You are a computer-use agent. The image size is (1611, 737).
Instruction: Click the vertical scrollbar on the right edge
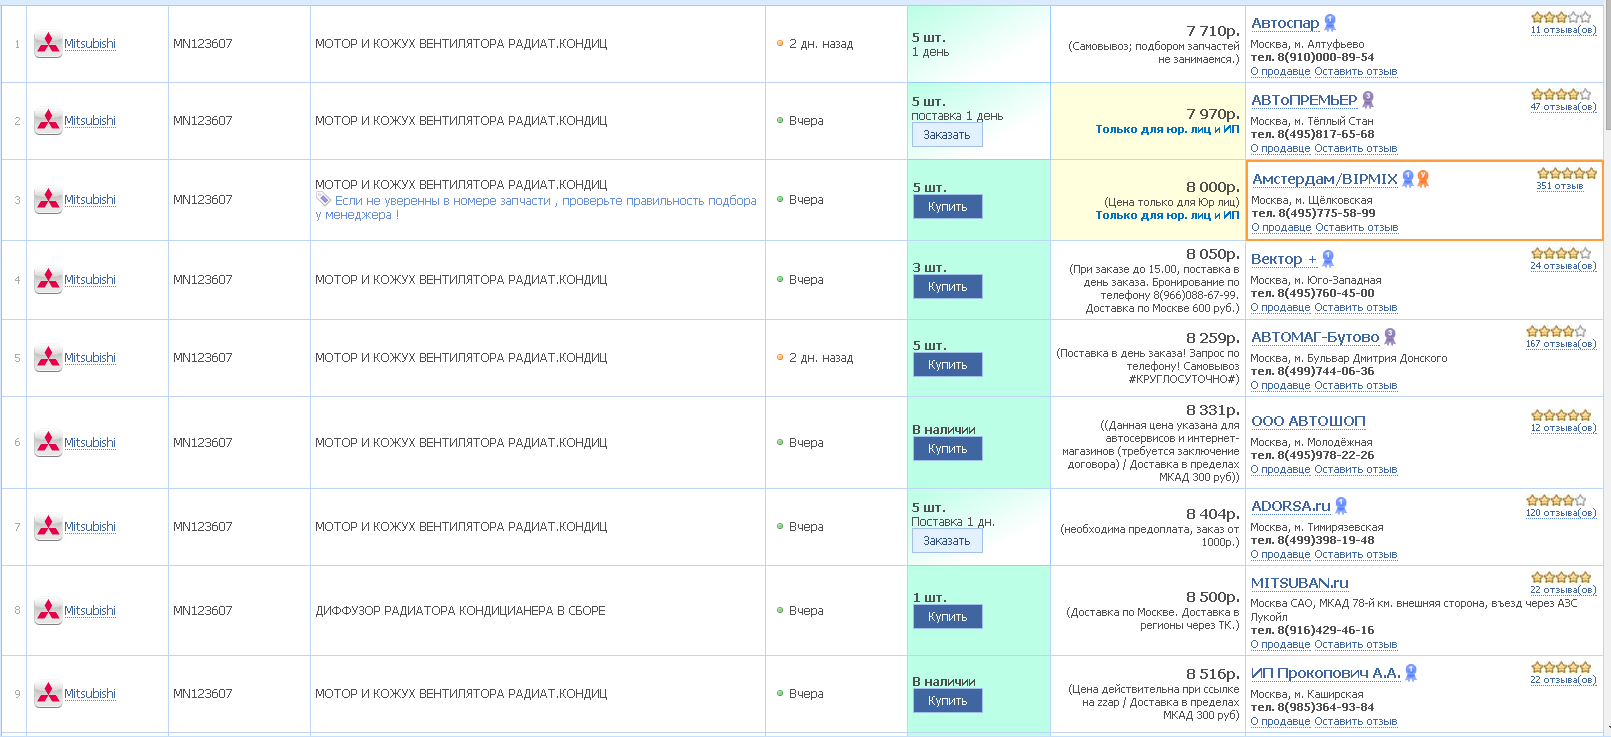point(1606,368)
